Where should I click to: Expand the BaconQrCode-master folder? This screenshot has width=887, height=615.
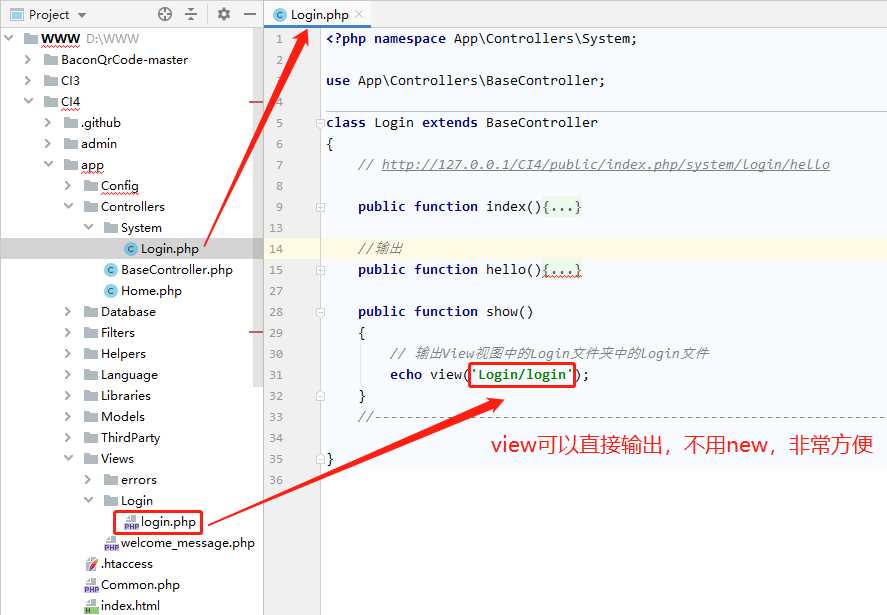pyautogui.click(x=28, y=59)
